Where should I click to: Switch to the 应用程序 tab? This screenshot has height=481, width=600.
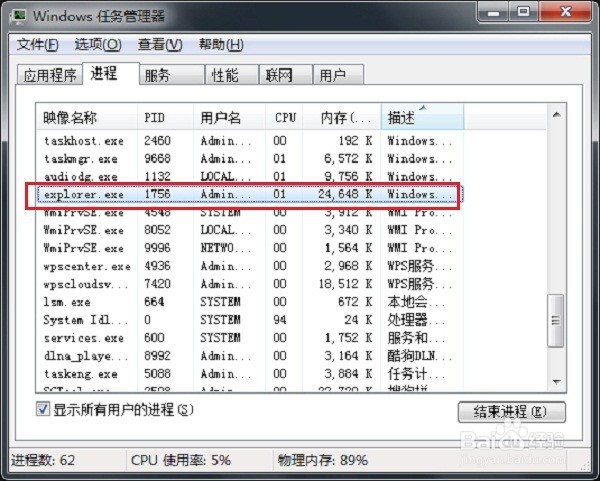point(50,75)
